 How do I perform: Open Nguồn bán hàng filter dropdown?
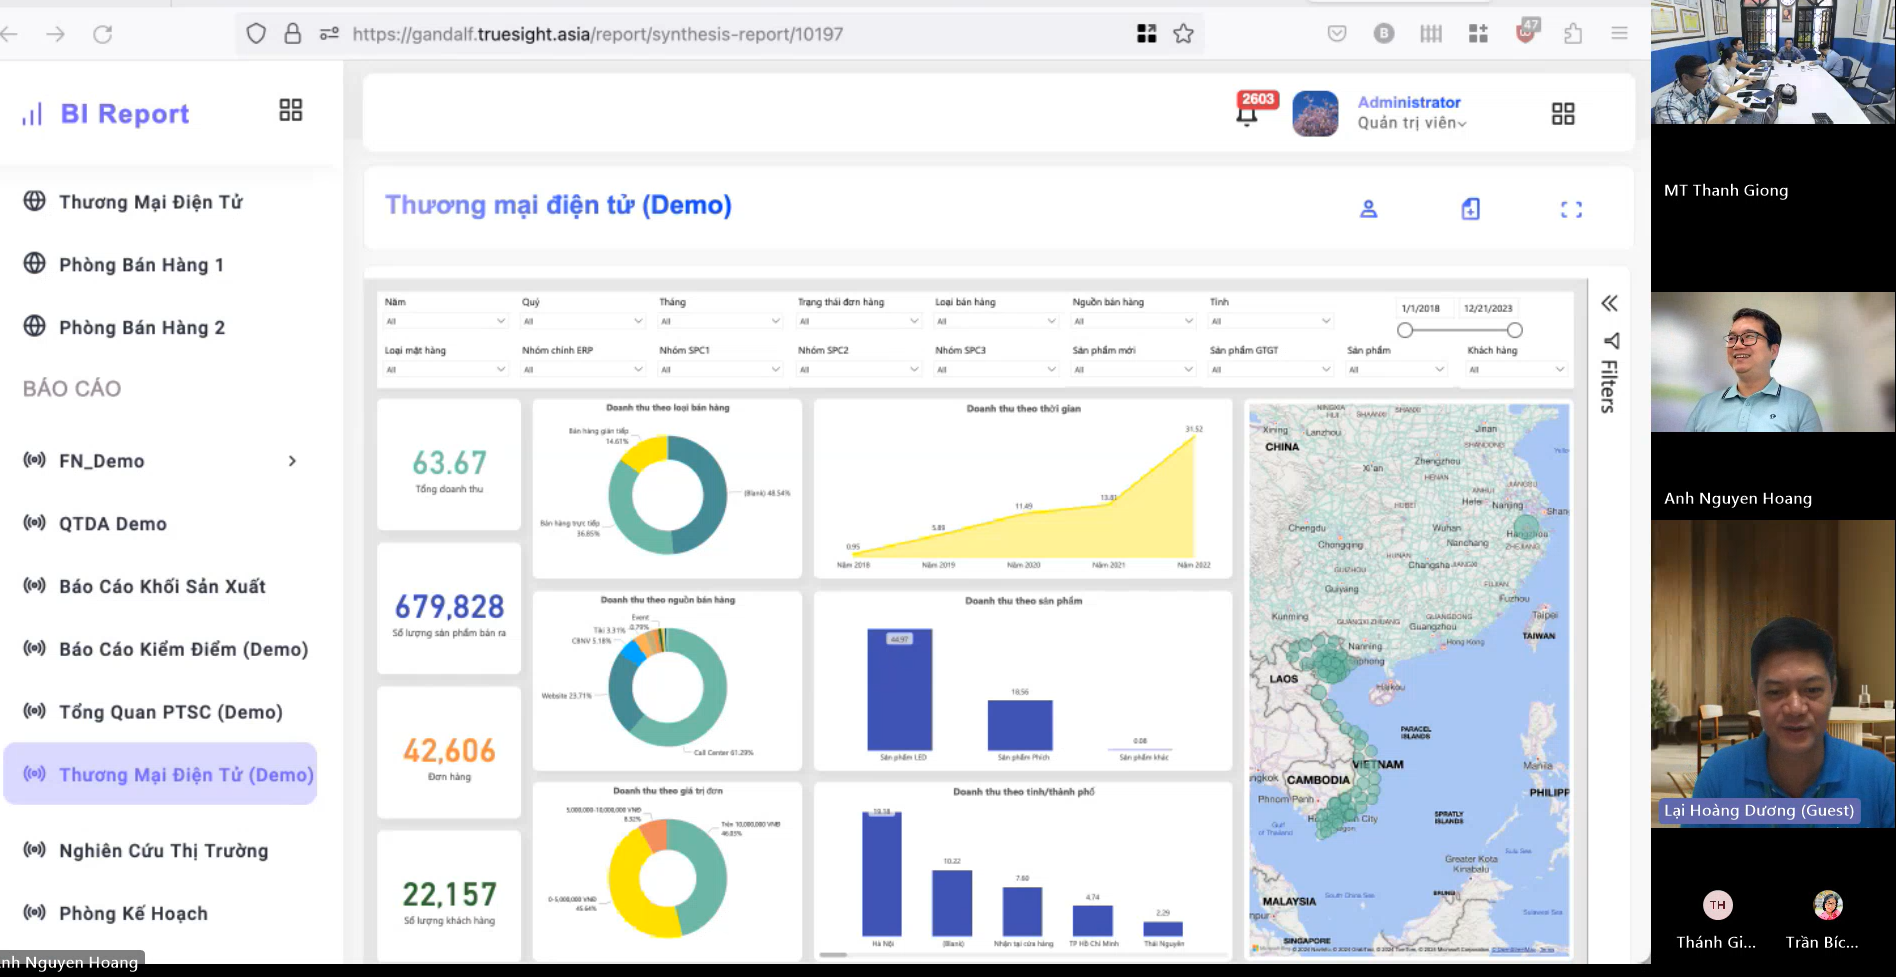point(1134,321)
